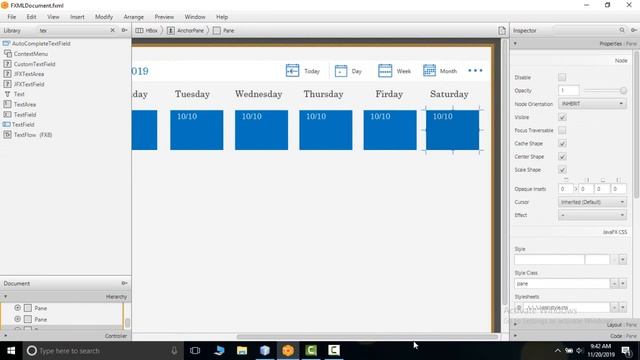Open Task View from the taskbar
The height and width of the screenshot is (360, 640).
point(195,351)
